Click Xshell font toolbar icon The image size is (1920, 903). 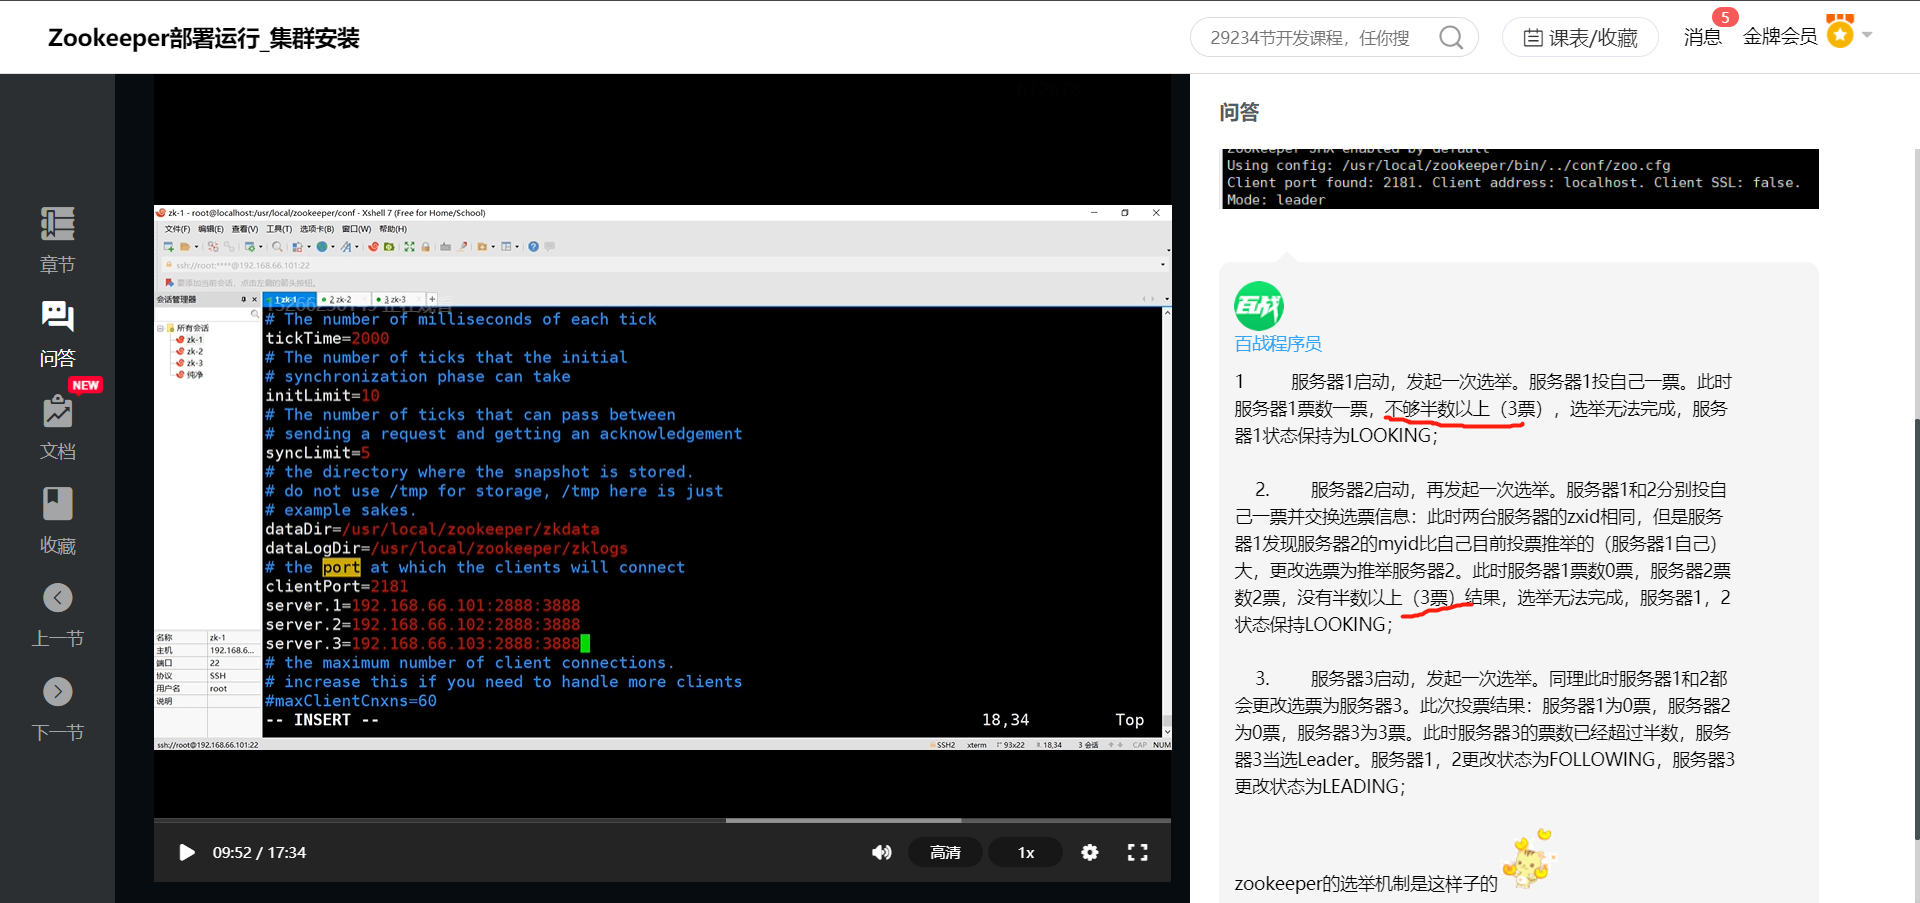click(x=346, y=247)
